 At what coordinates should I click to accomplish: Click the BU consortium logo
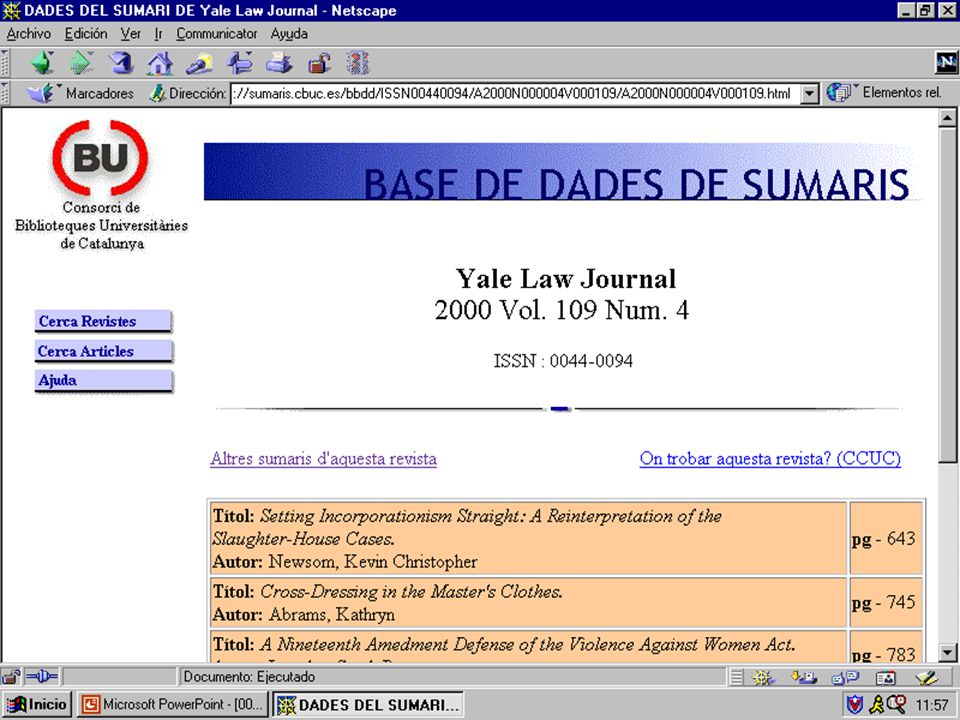[x=100, y=157]
